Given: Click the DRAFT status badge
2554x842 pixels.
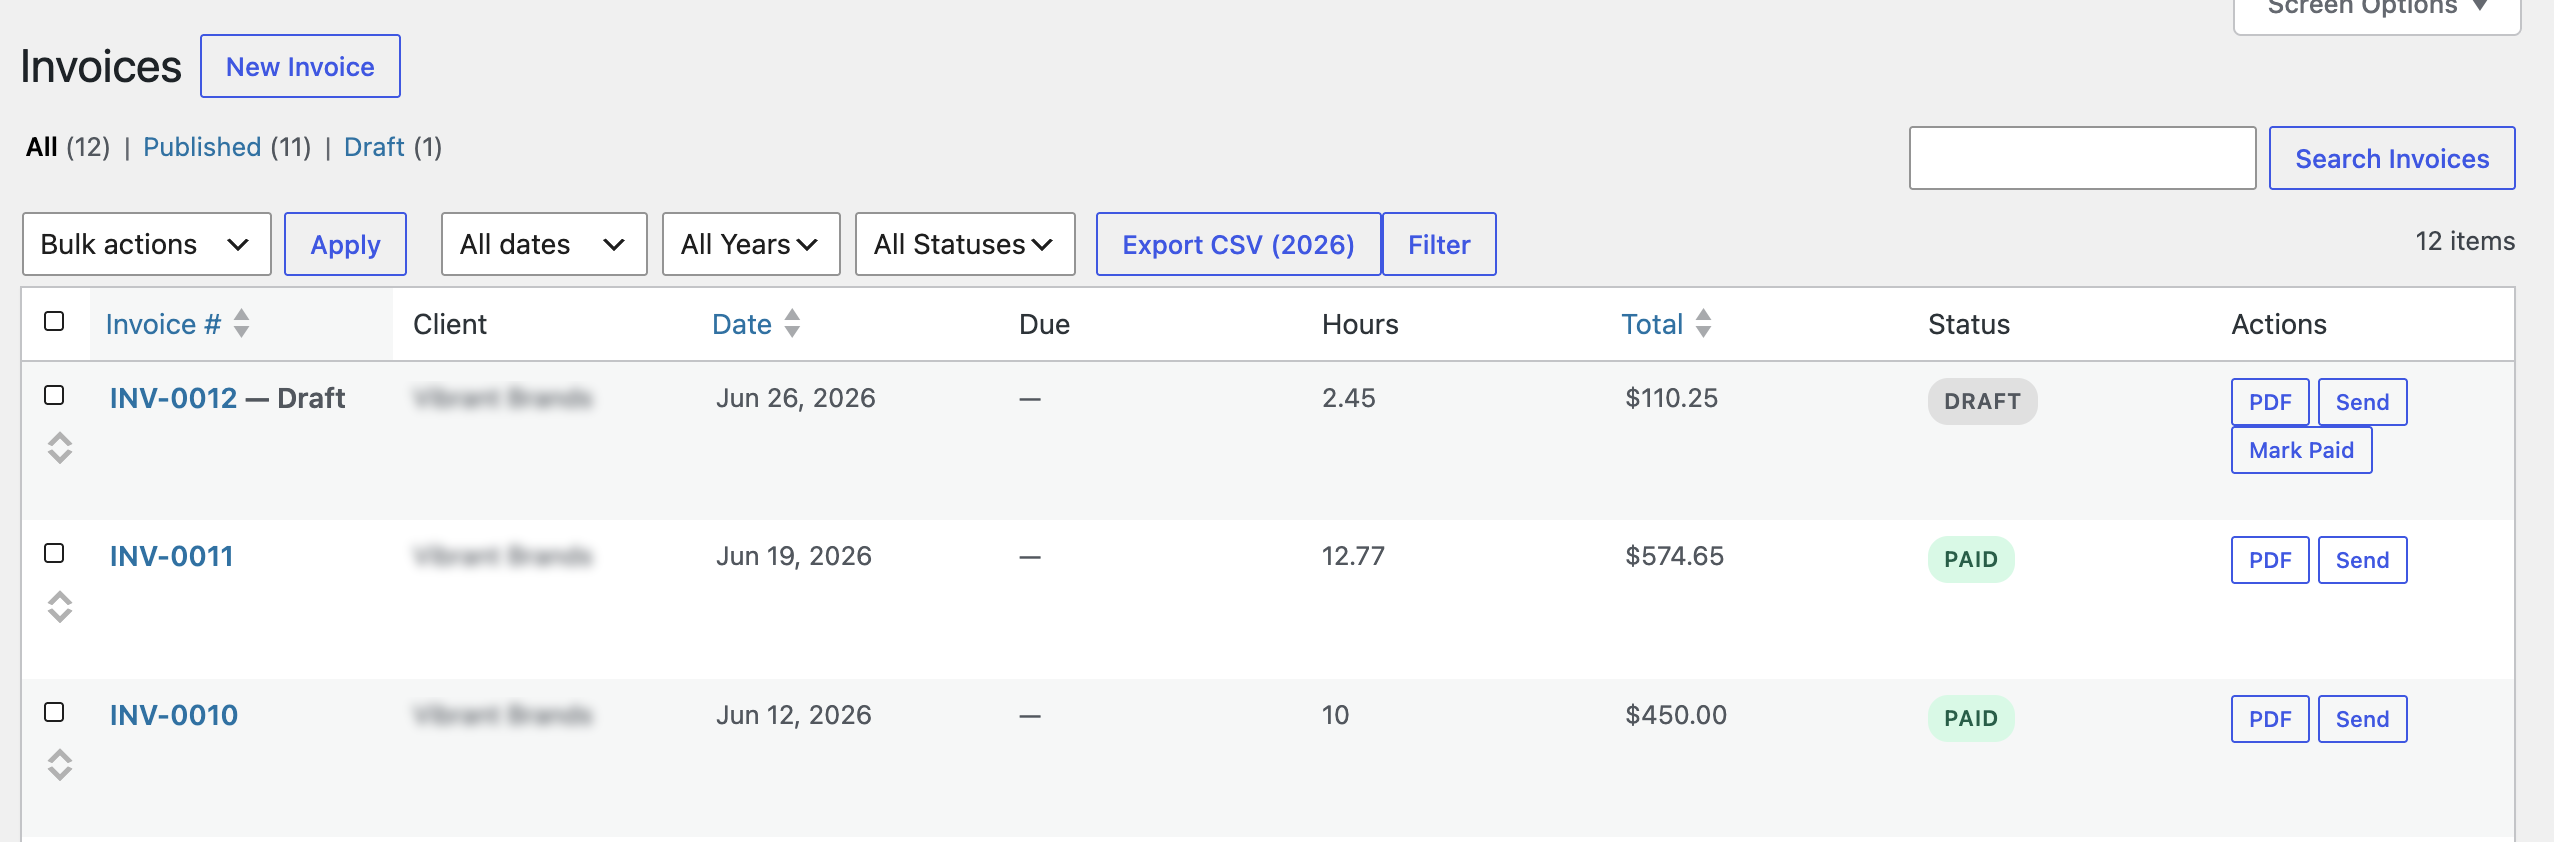Looking at the screenshot, I should tap(1982, 401).
